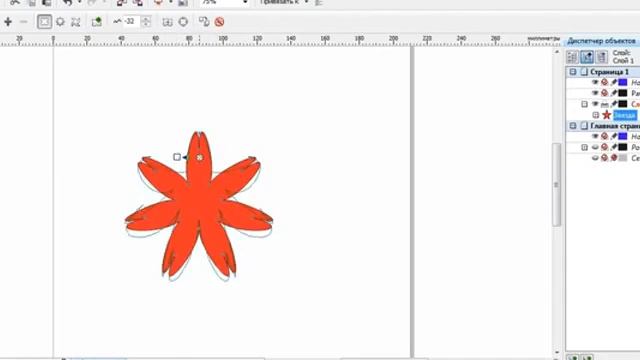Toggle eye of first layer under Главная страница
The height and width of the screenshot is (360, 640).
[x=595, y=136]
